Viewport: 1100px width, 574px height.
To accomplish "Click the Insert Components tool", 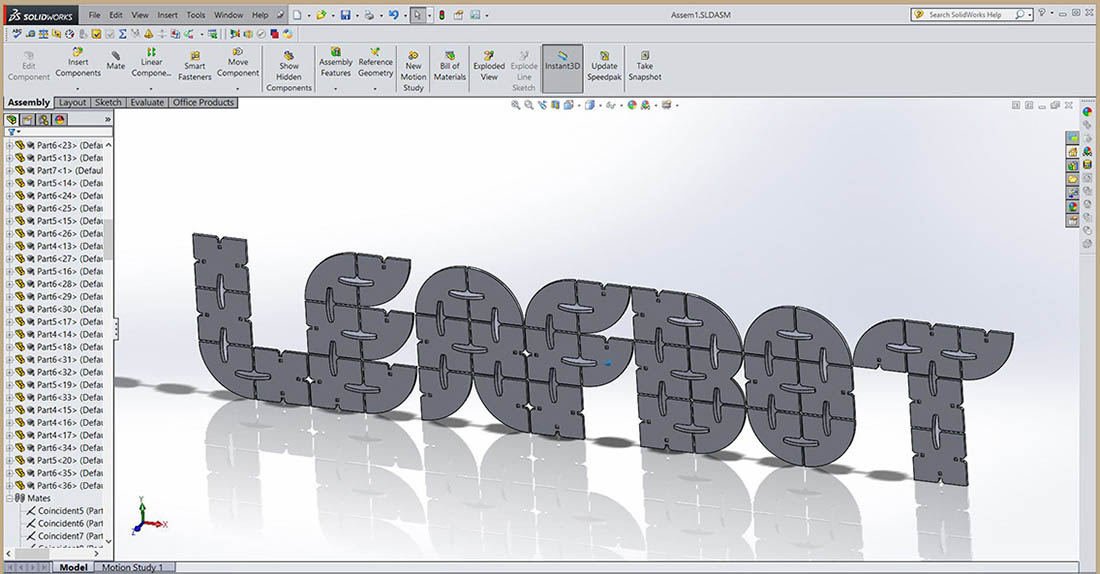I will pos(78,63).
